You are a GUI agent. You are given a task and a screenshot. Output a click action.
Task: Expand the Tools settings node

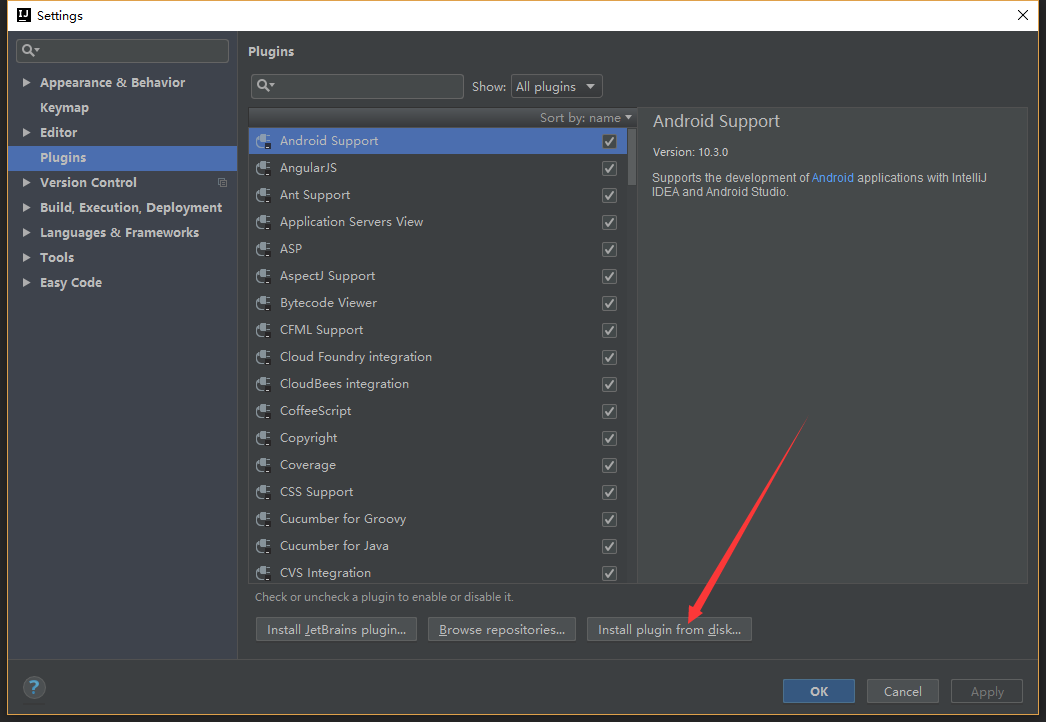click(26, 258)
